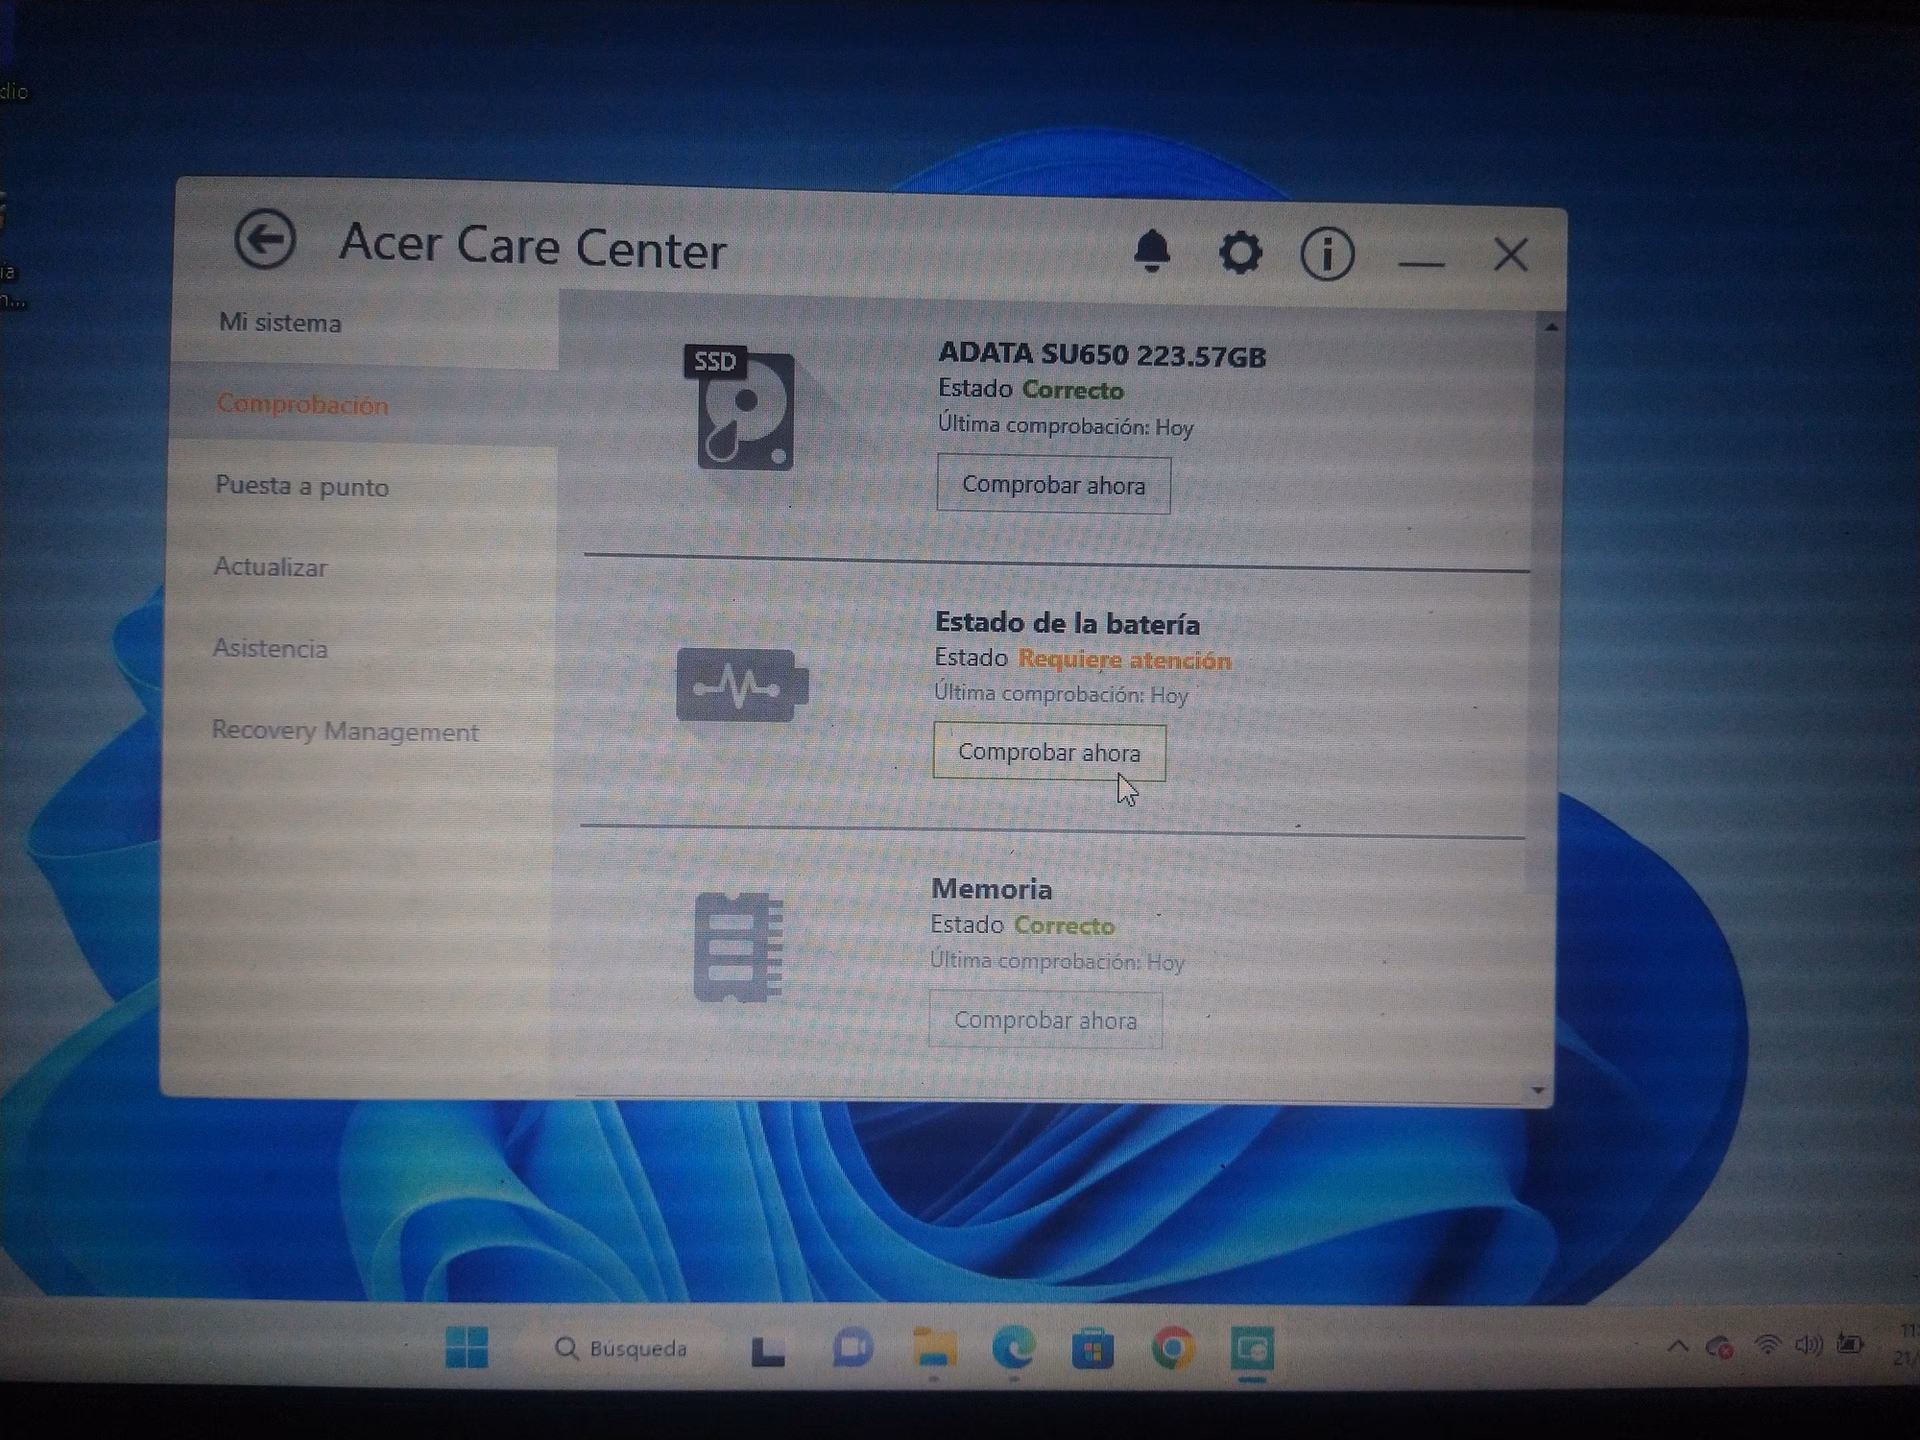Viewport: 1920px width, 1440px height.
Task: Click Estado de la batería heading
Action: point(1067,623)
